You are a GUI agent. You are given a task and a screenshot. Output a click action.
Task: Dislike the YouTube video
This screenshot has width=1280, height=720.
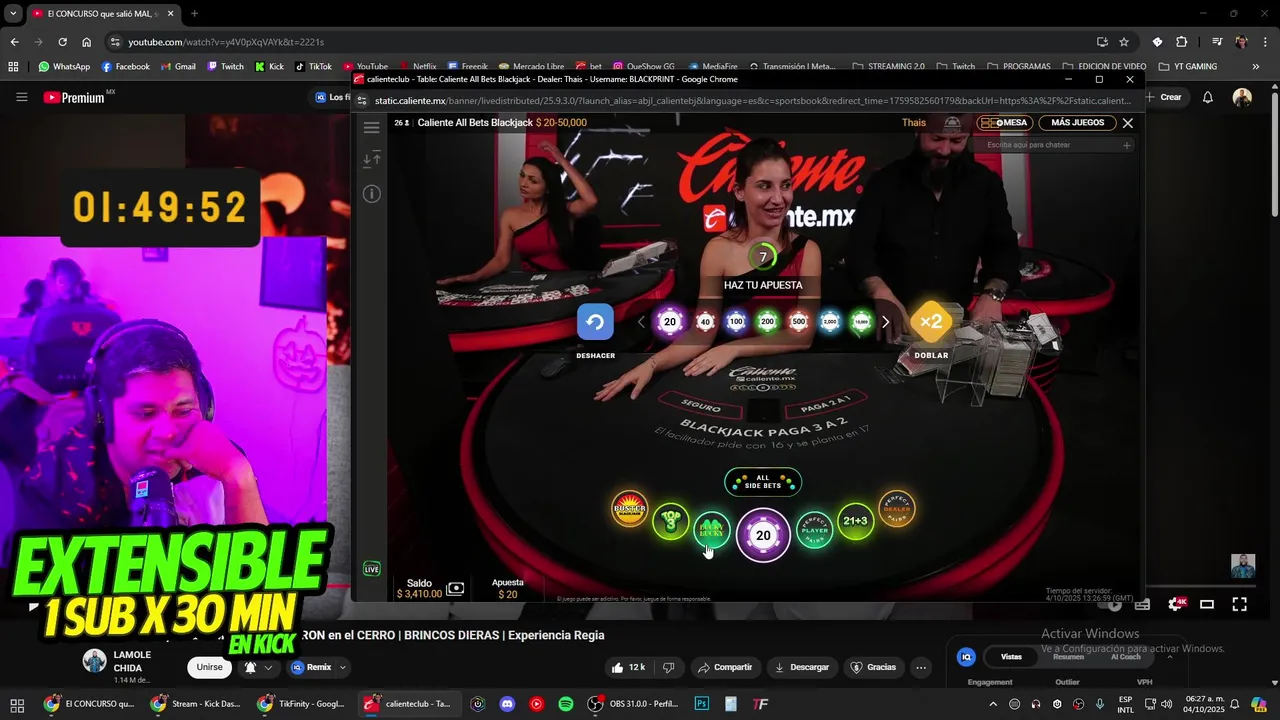669,667
